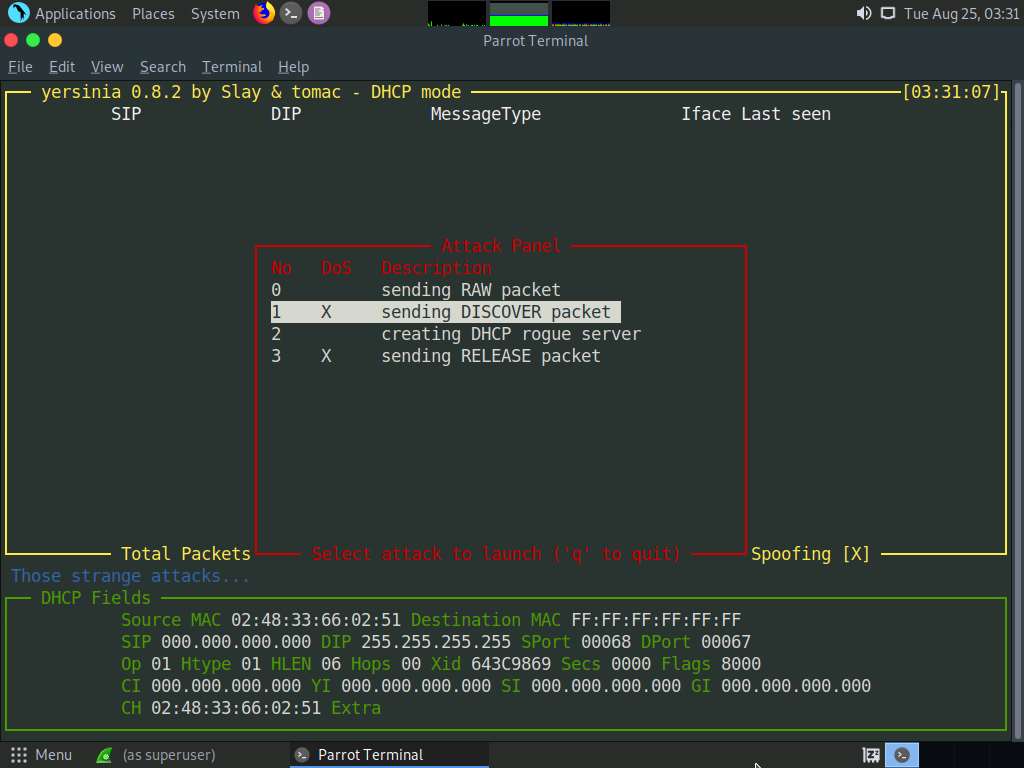Open the Places menu
The image size is (1024, 768).
coord(153,14)
